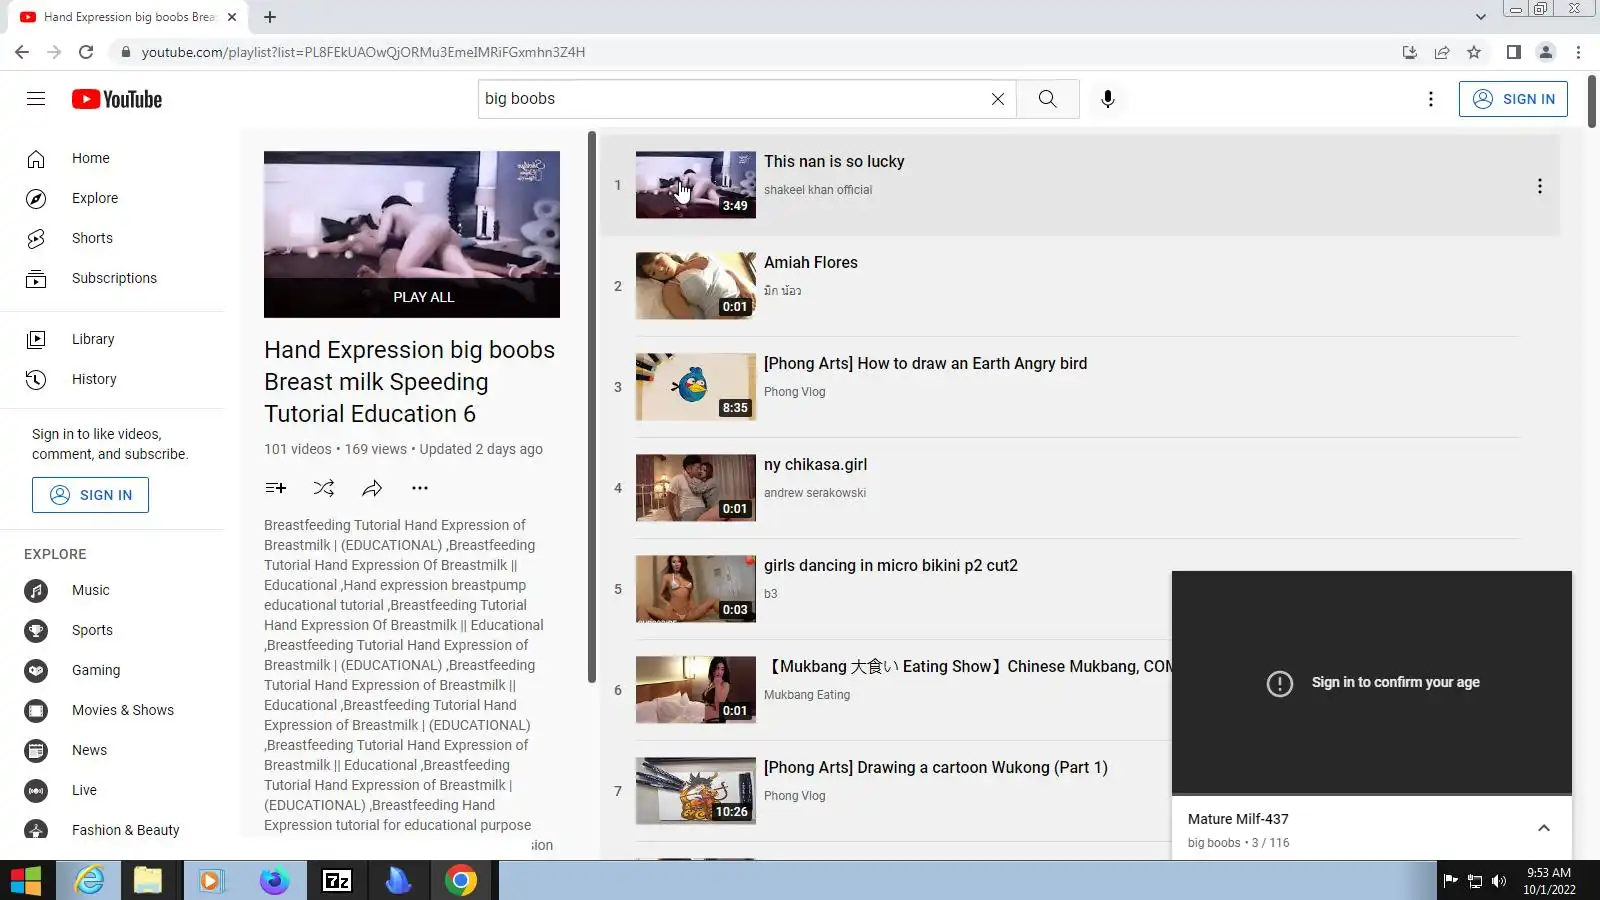Open the tab search chevron
The image size is (1600, 900).
(1481, 17)
